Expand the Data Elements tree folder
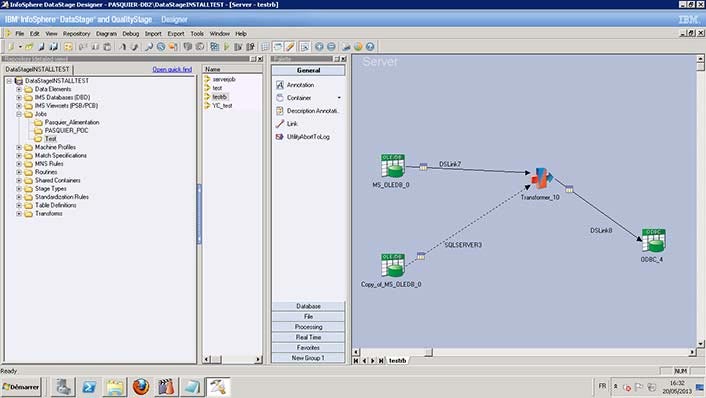Screen dimensions: 706x398 pos(19,89)
